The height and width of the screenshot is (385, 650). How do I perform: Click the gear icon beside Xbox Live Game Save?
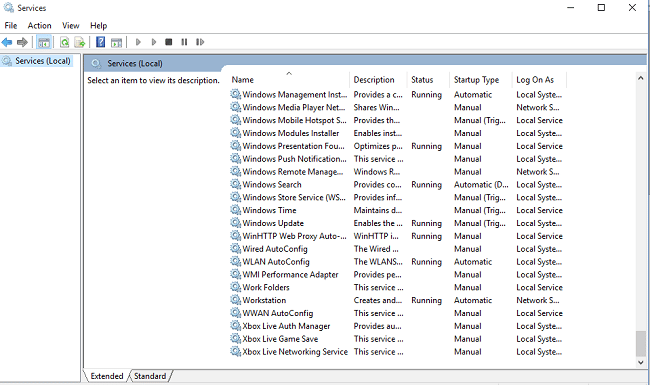tap(235, 339)
